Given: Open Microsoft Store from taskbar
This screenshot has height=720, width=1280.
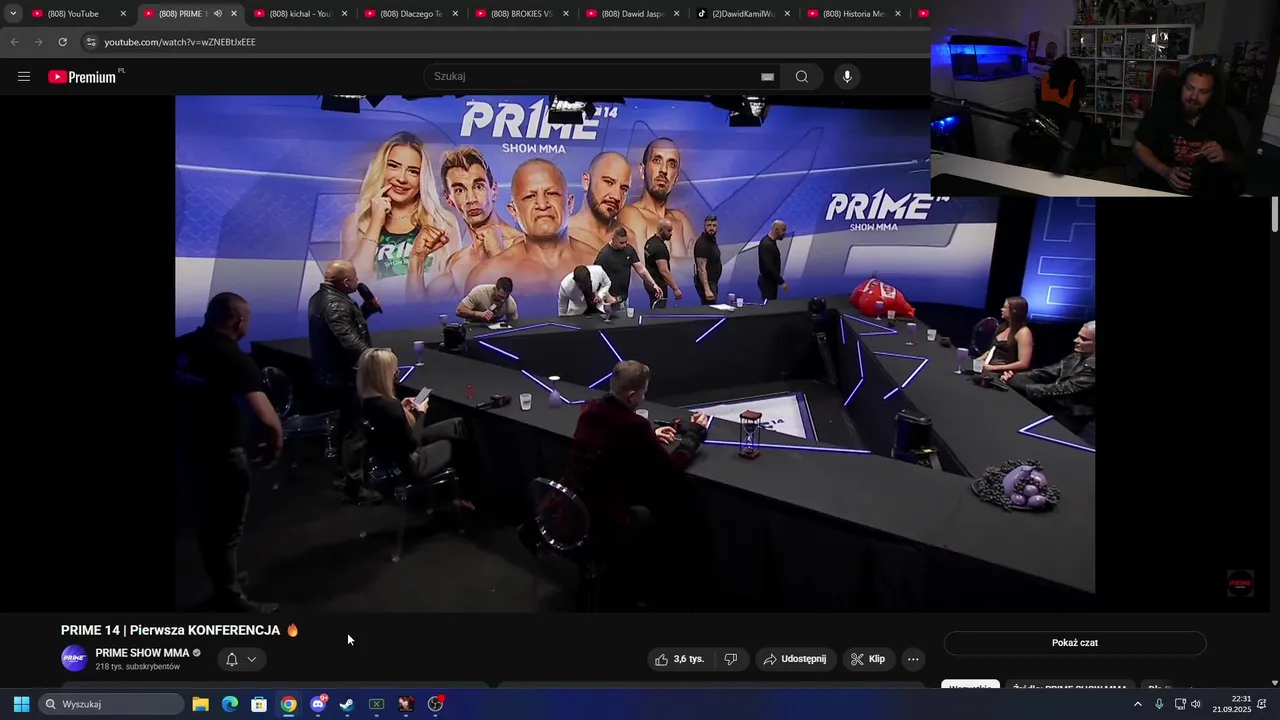Looking at the screenshot, I should 259,704.
